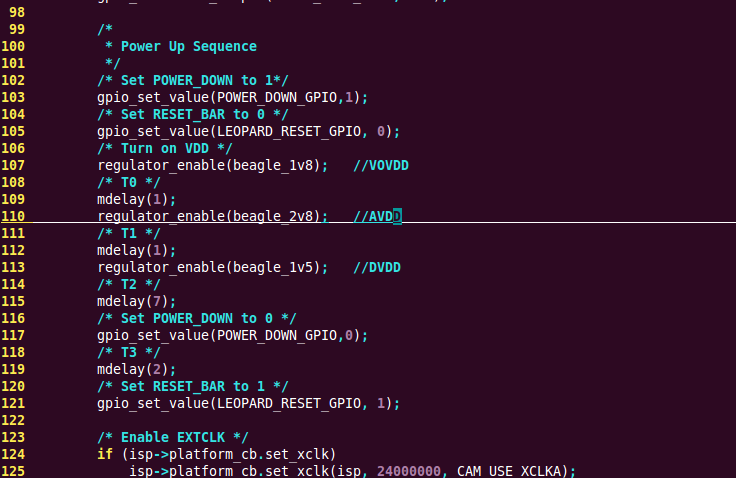Click the beagle_1v8 regulator argument
Image resolution: width=736 pixels, height=478 pixels.
tap(273, 165)
